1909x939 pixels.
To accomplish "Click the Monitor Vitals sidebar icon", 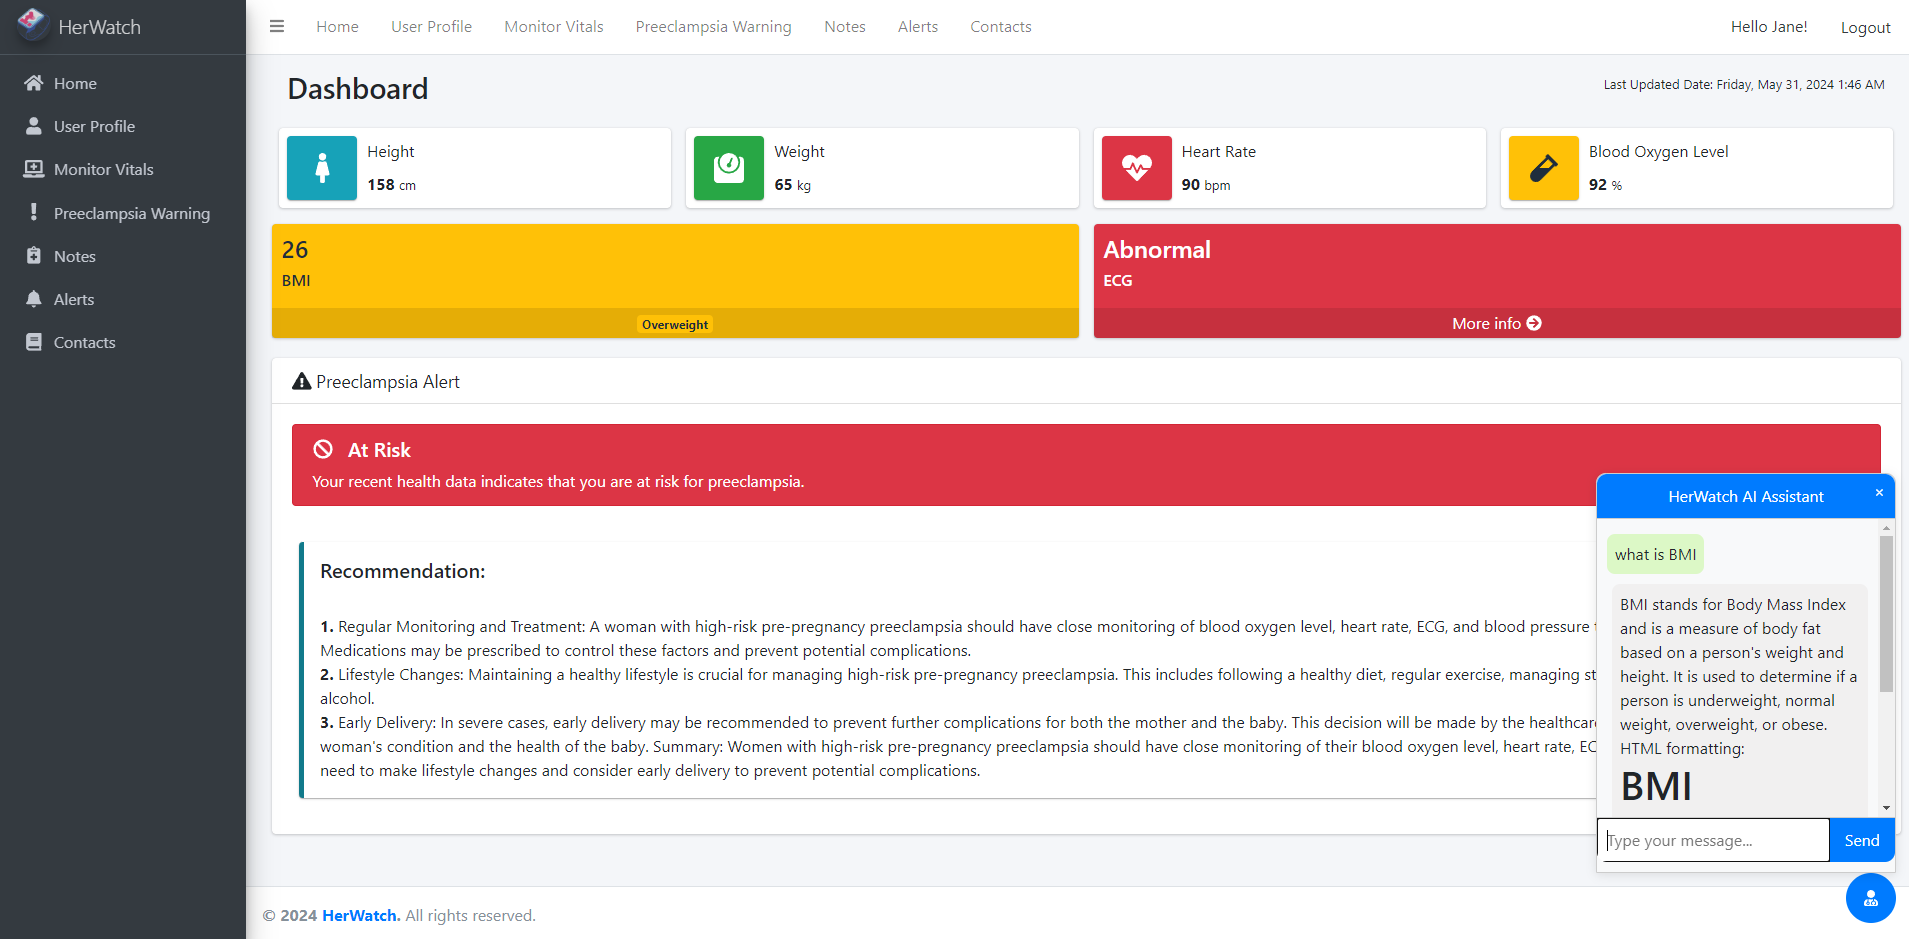I will [34, 169].
